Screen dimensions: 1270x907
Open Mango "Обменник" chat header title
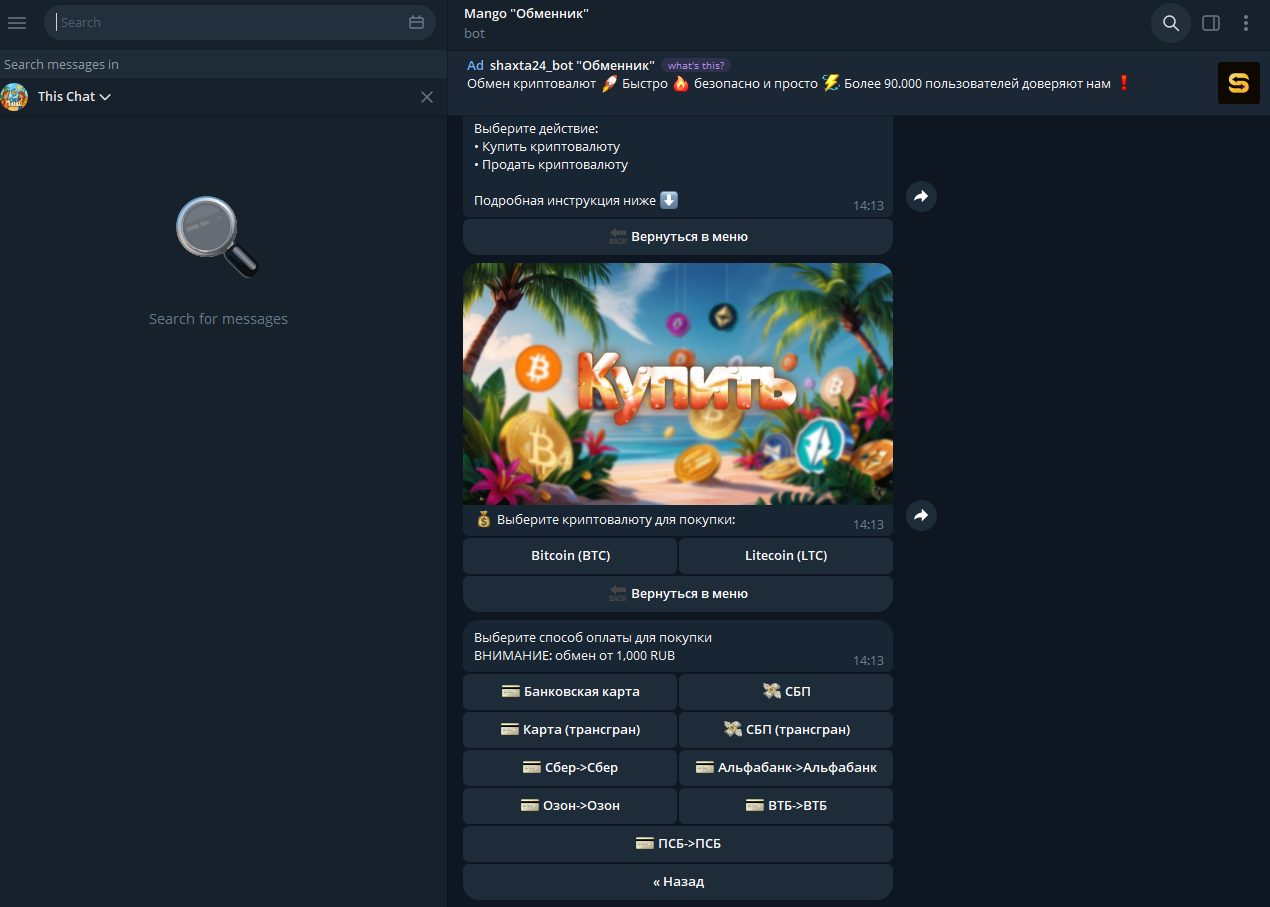(526, 14)
